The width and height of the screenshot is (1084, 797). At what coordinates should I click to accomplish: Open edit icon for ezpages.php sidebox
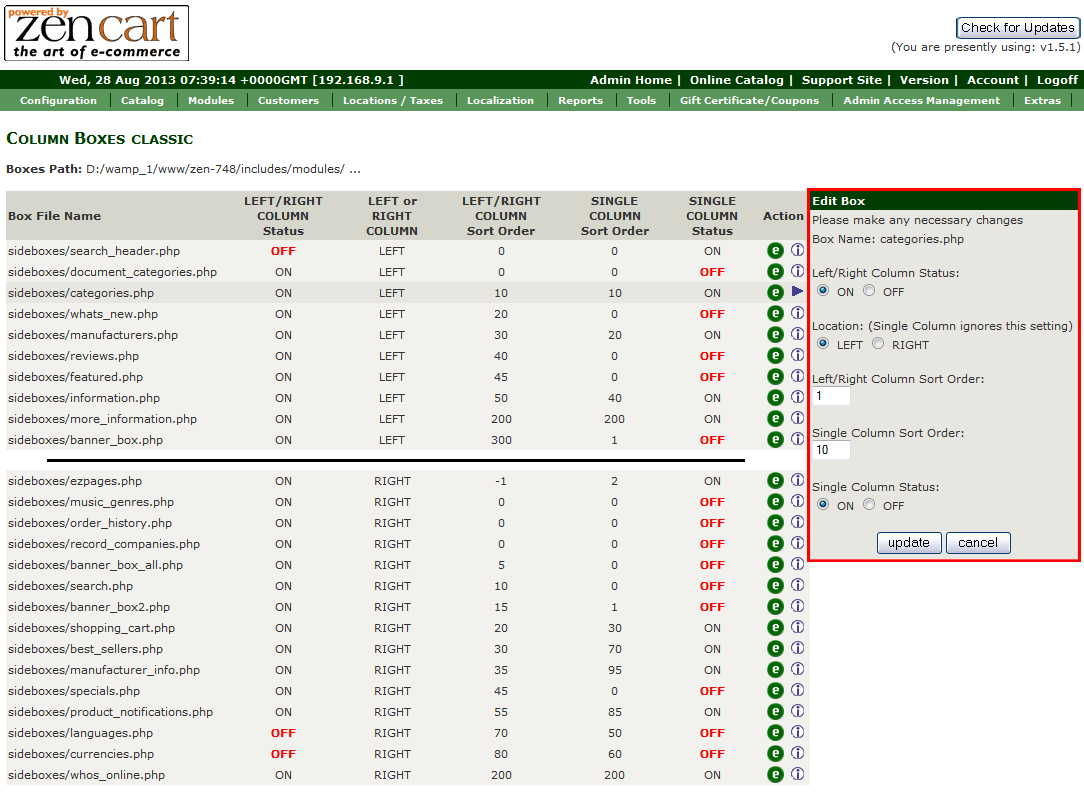click(x=775, y=481)
